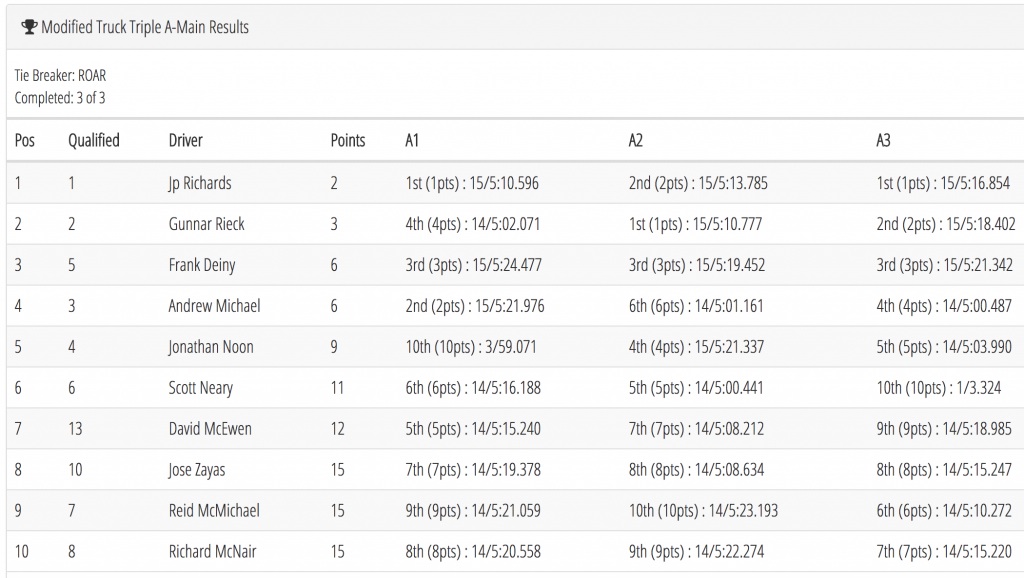Click the trophy icon beside the results title
Viewport: 1024px width, 578px height.
click(29, 27)
